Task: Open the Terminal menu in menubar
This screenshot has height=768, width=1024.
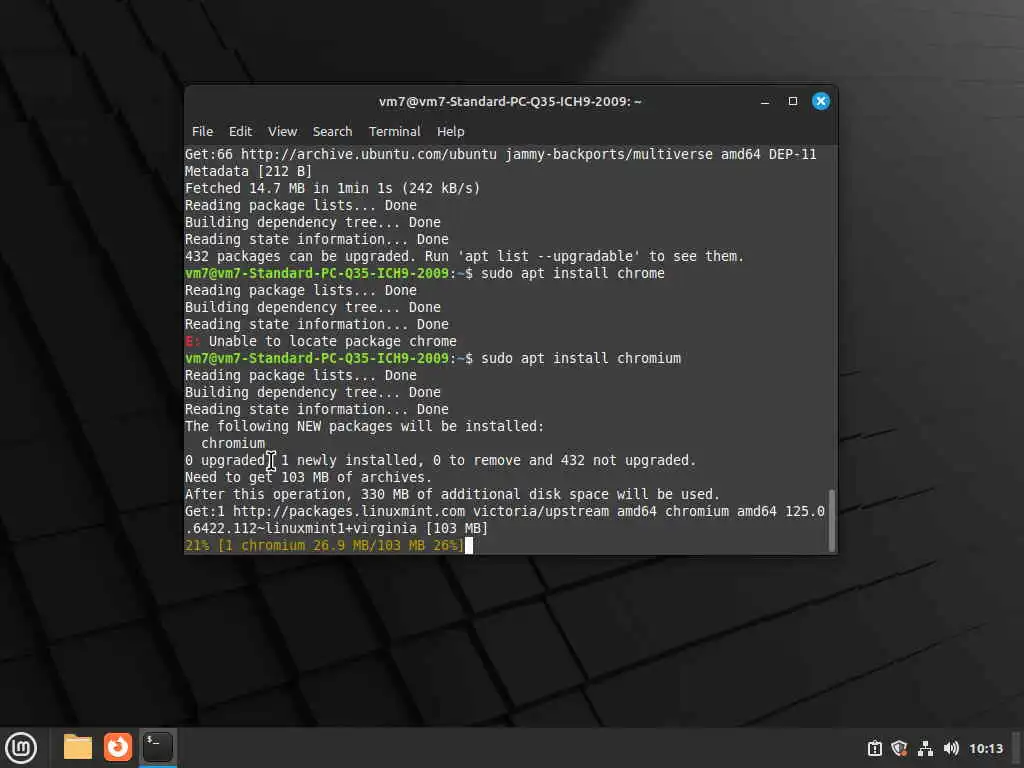Action: (x=394, y=131)
